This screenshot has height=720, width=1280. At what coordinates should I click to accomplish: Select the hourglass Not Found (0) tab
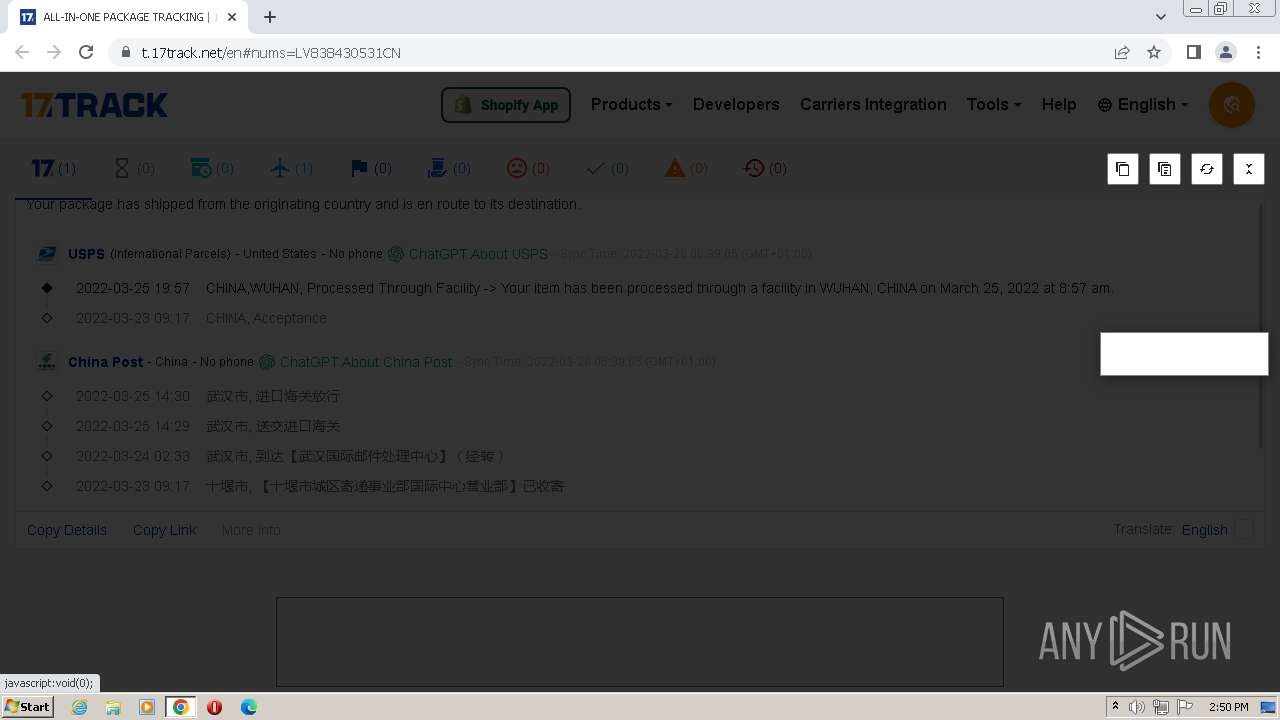coord(133,169)
